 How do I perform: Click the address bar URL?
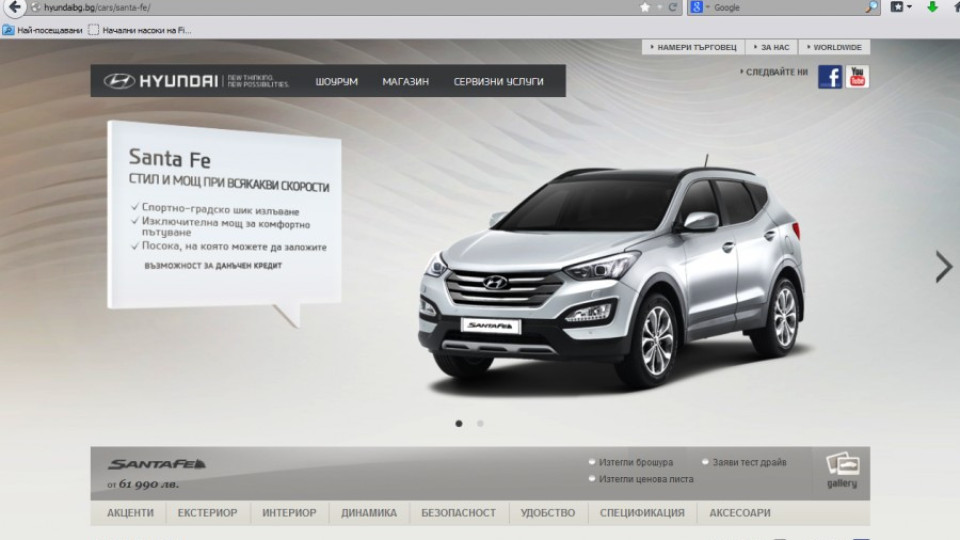point(97,7)
